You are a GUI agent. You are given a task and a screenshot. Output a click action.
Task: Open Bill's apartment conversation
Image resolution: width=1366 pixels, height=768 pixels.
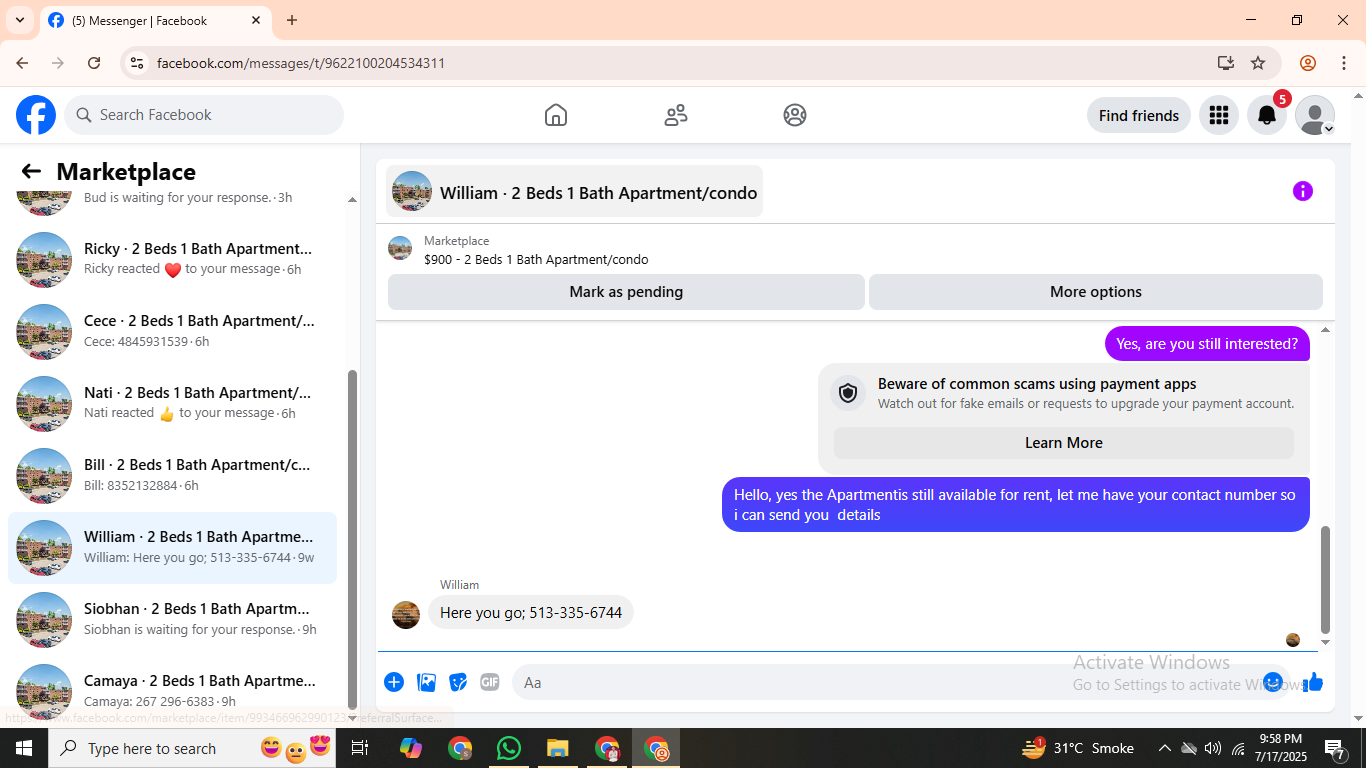tap(172, 475)
